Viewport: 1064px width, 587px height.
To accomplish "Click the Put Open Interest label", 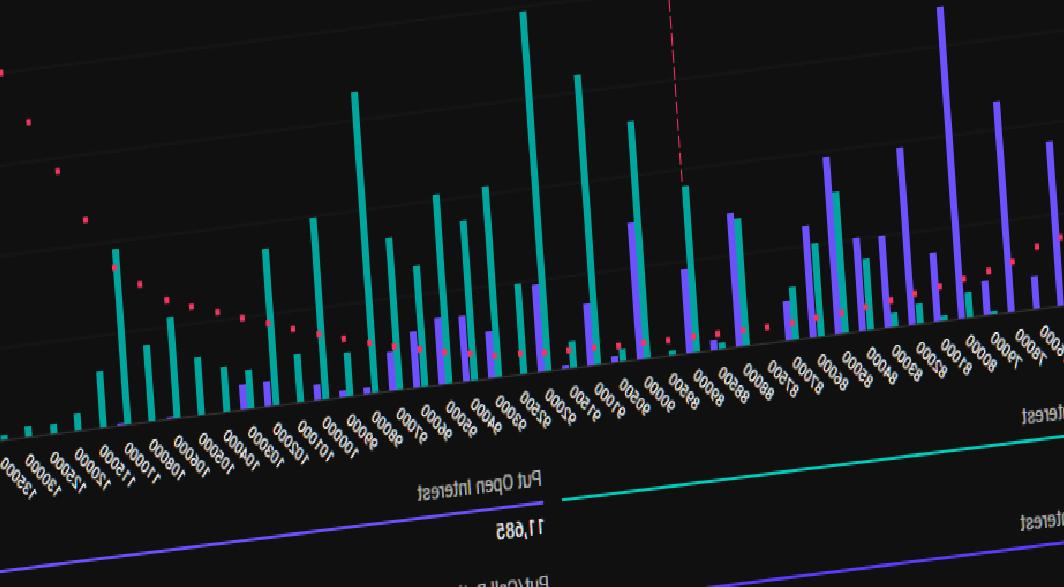I will point(480,486).
